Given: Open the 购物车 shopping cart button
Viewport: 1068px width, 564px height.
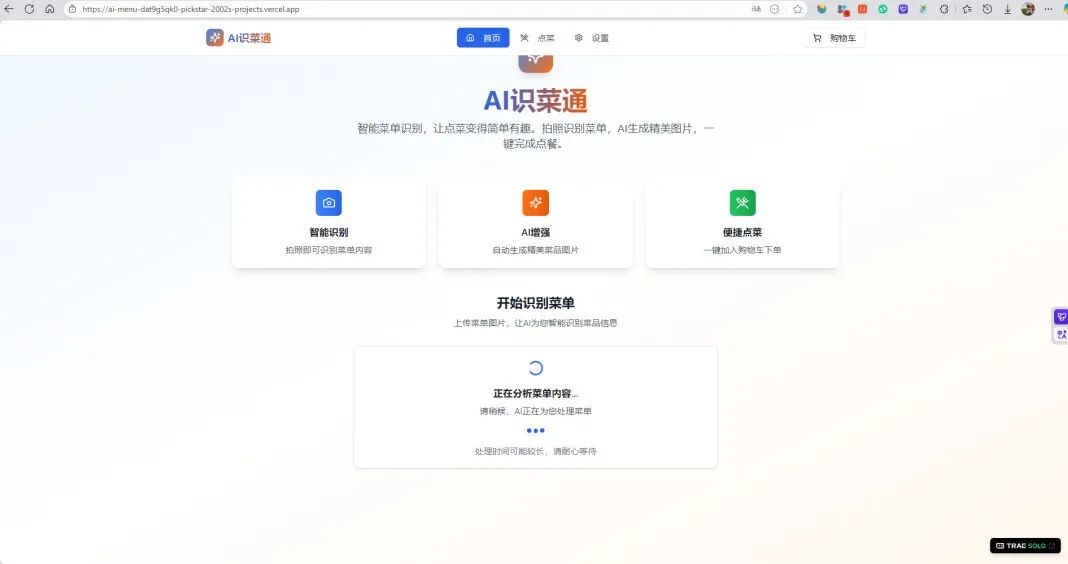Looking at the screenshot, I should click(x=834, y=38).
